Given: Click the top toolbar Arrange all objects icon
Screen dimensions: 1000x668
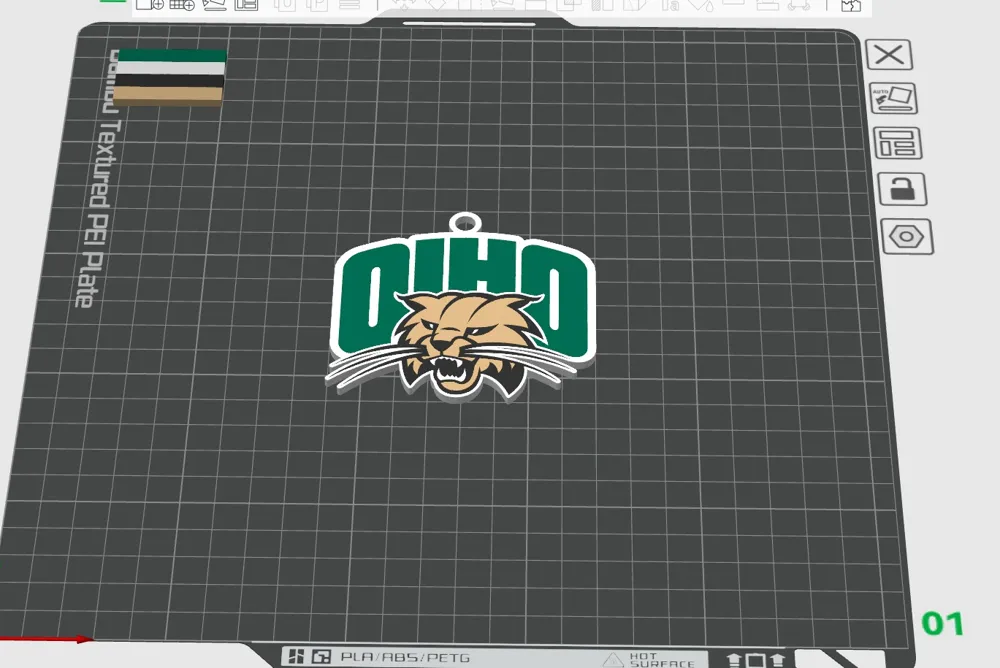Looking at the screenshot, I should (x=246, y=4).
